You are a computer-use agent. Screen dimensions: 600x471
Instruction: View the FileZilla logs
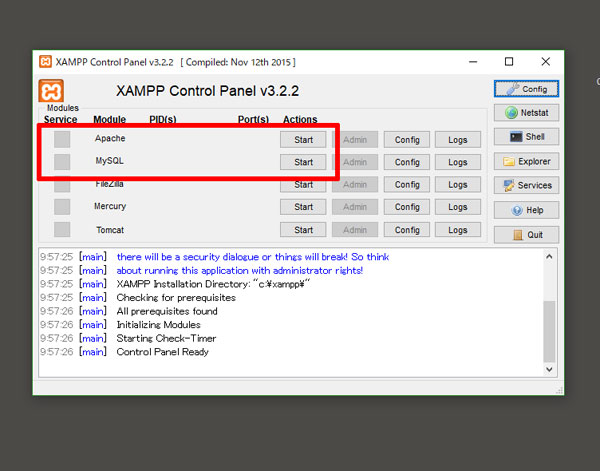458,184
